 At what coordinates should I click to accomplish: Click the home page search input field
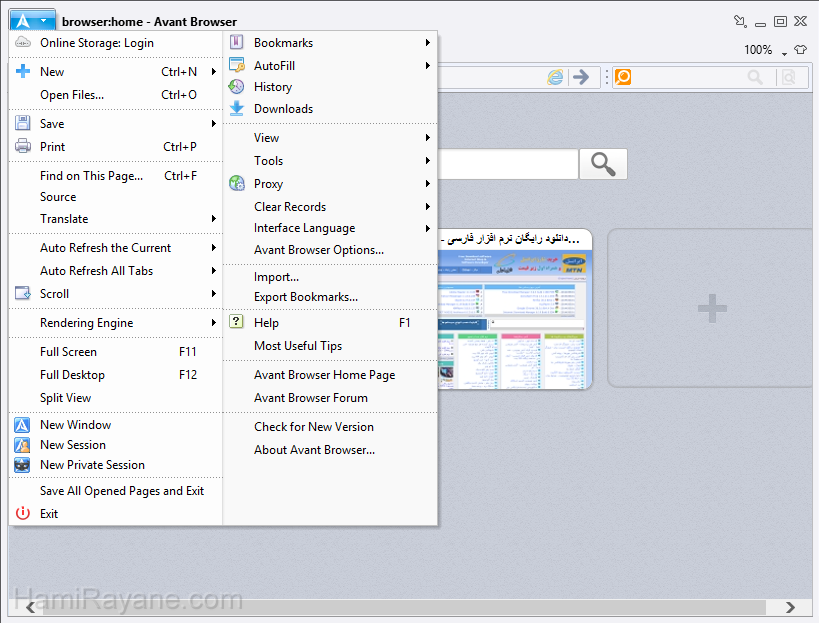pyautogui.click(x=508, y=164)
